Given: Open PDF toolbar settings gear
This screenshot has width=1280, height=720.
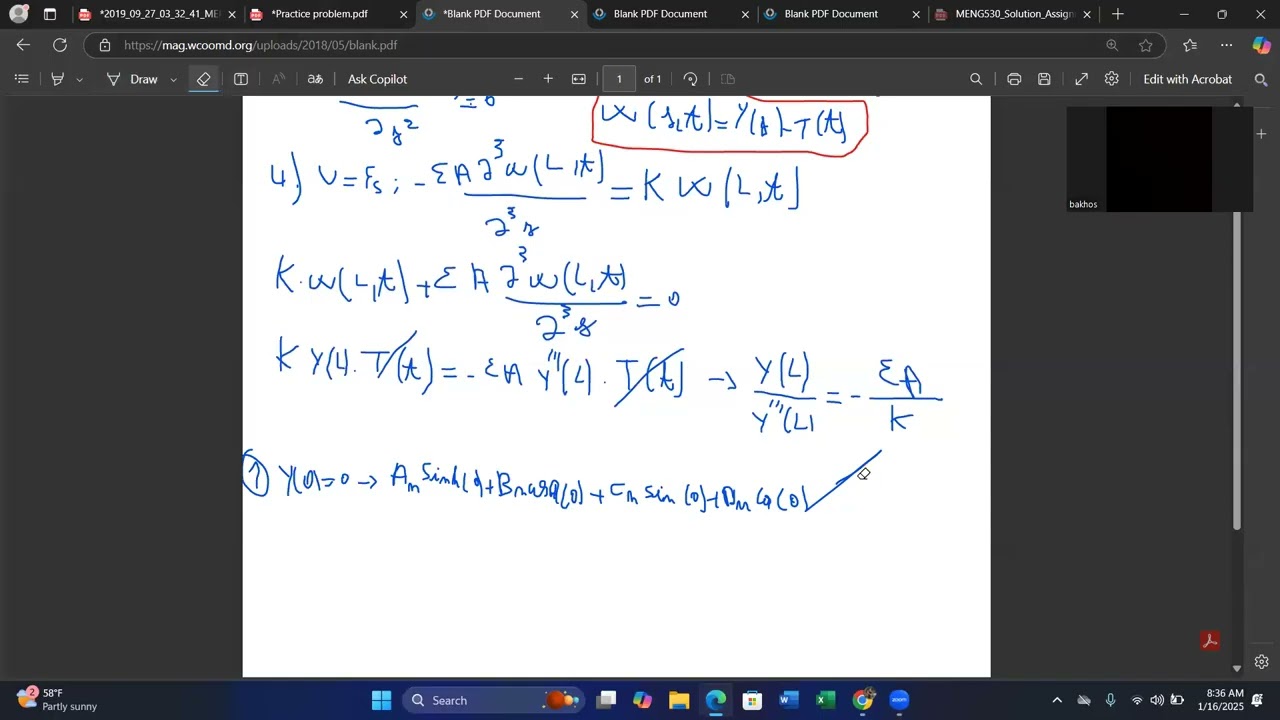Looking at the screenshot, I should click(x=1111, y=79).
